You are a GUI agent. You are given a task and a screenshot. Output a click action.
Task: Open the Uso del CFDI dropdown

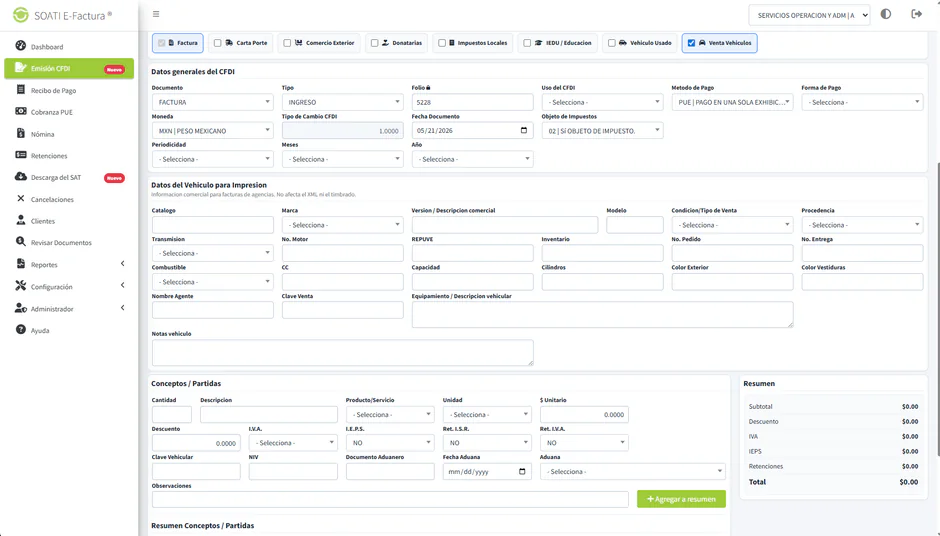(602, 102)
